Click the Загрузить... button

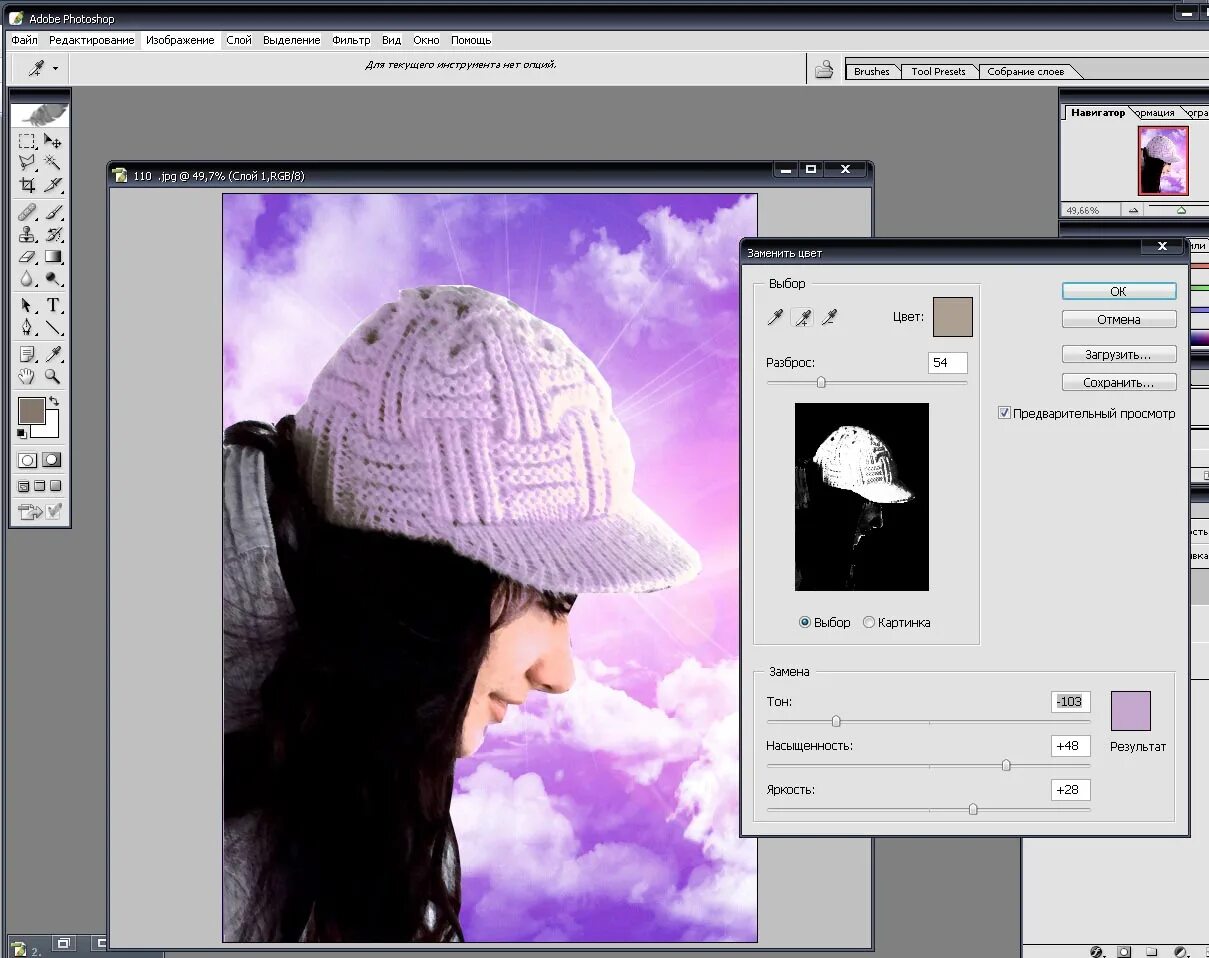point(1118,354)
